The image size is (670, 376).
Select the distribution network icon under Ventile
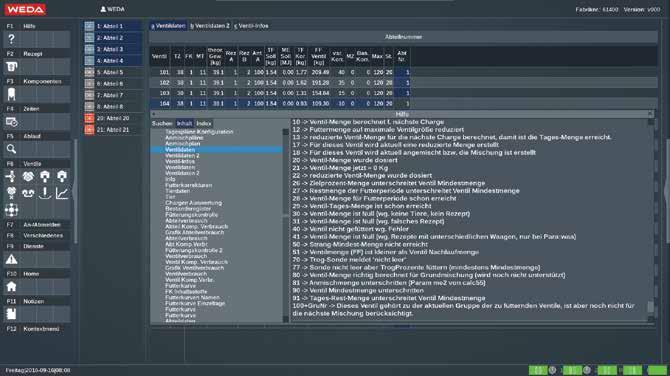pos(11,210)
